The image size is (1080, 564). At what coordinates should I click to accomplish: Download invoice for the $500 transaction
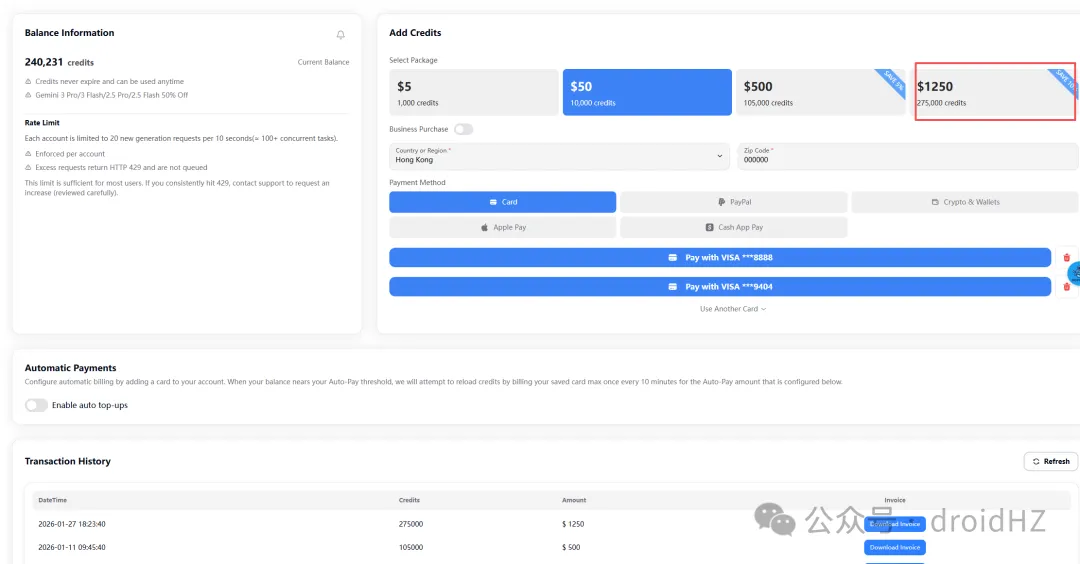pos(894,547)
